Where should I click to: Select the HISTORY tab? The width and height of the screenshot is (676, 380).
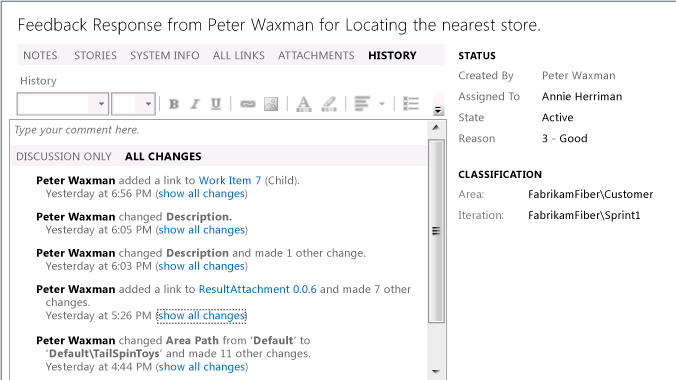coord(392,55)
